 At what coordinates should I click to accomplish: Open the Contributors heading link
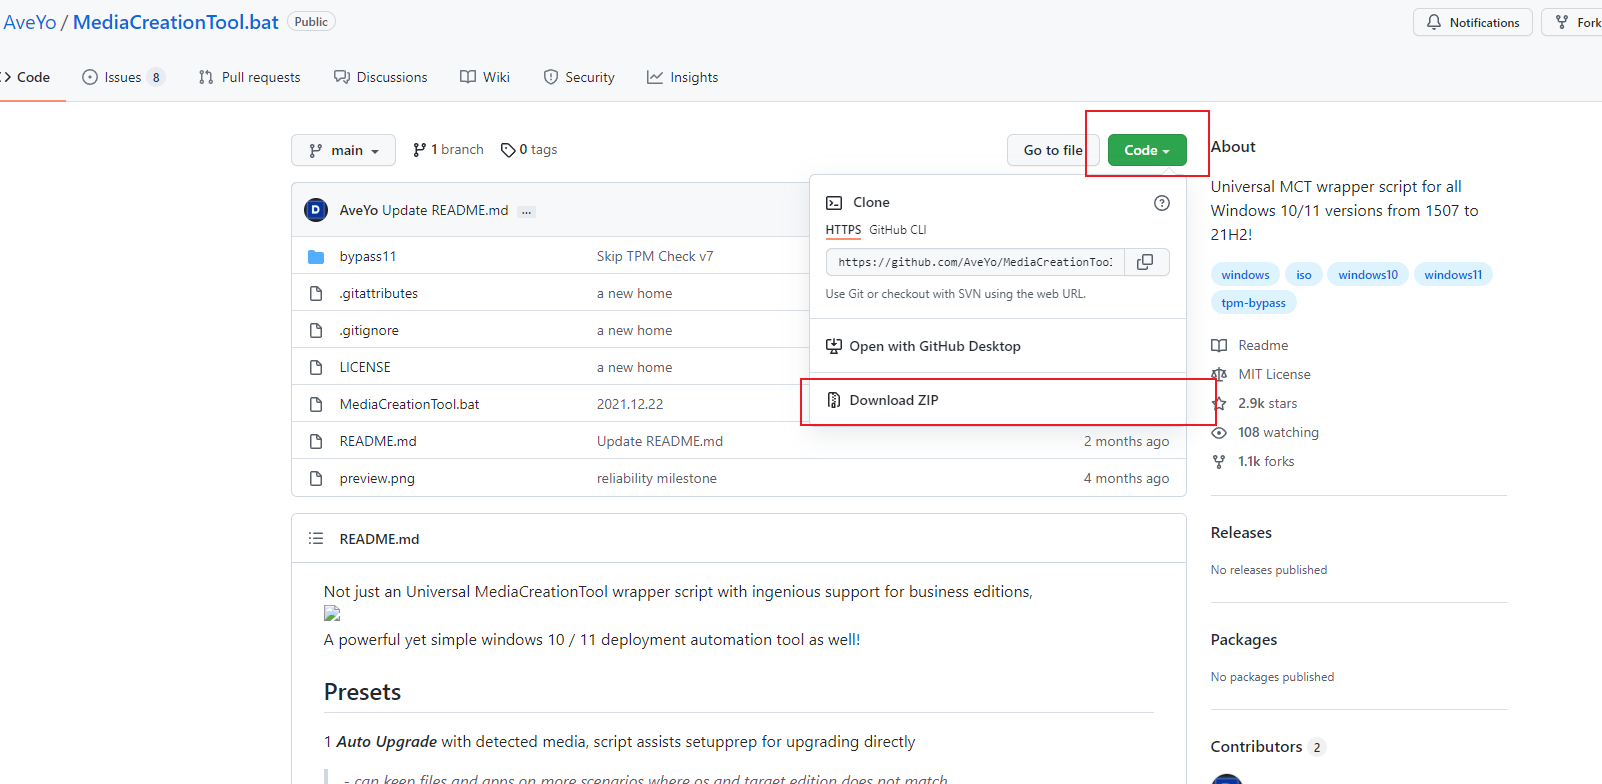(1267, 747)
